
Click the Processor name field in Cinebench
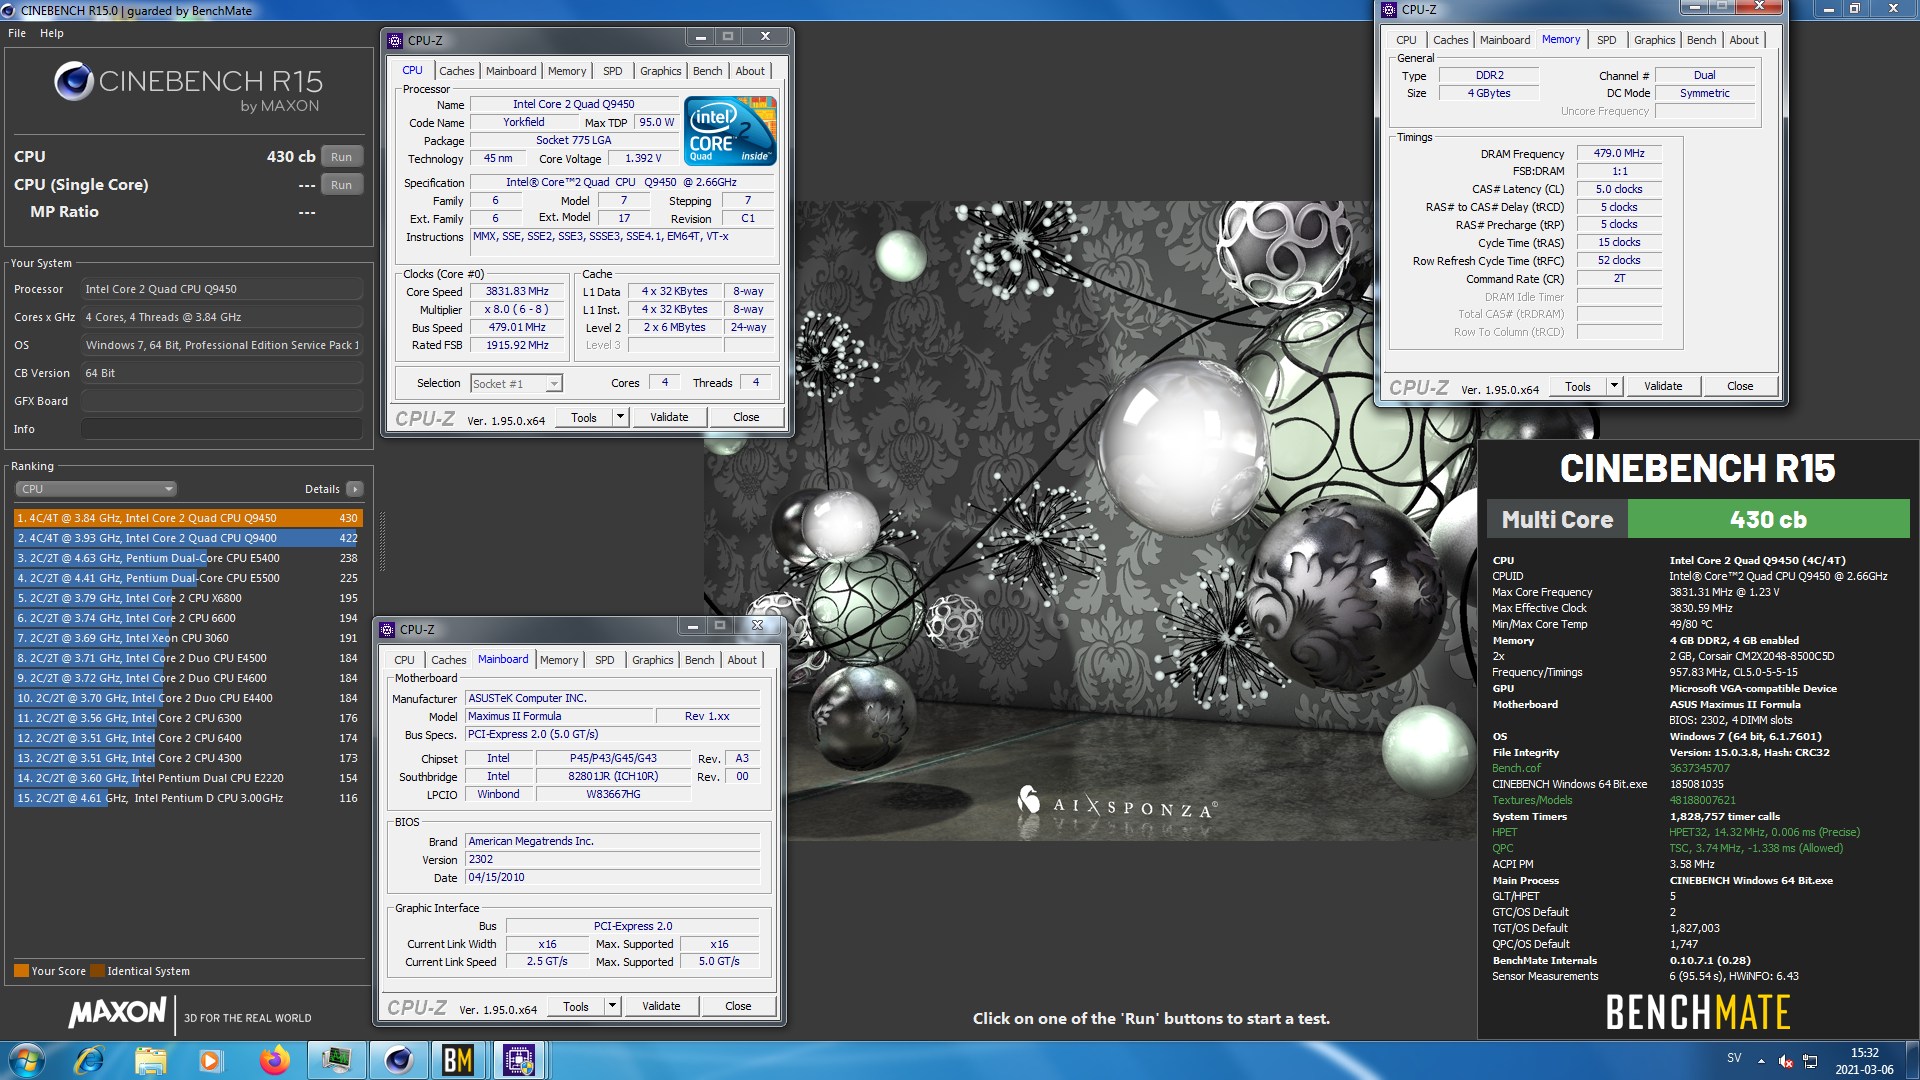tap(222, 289)
